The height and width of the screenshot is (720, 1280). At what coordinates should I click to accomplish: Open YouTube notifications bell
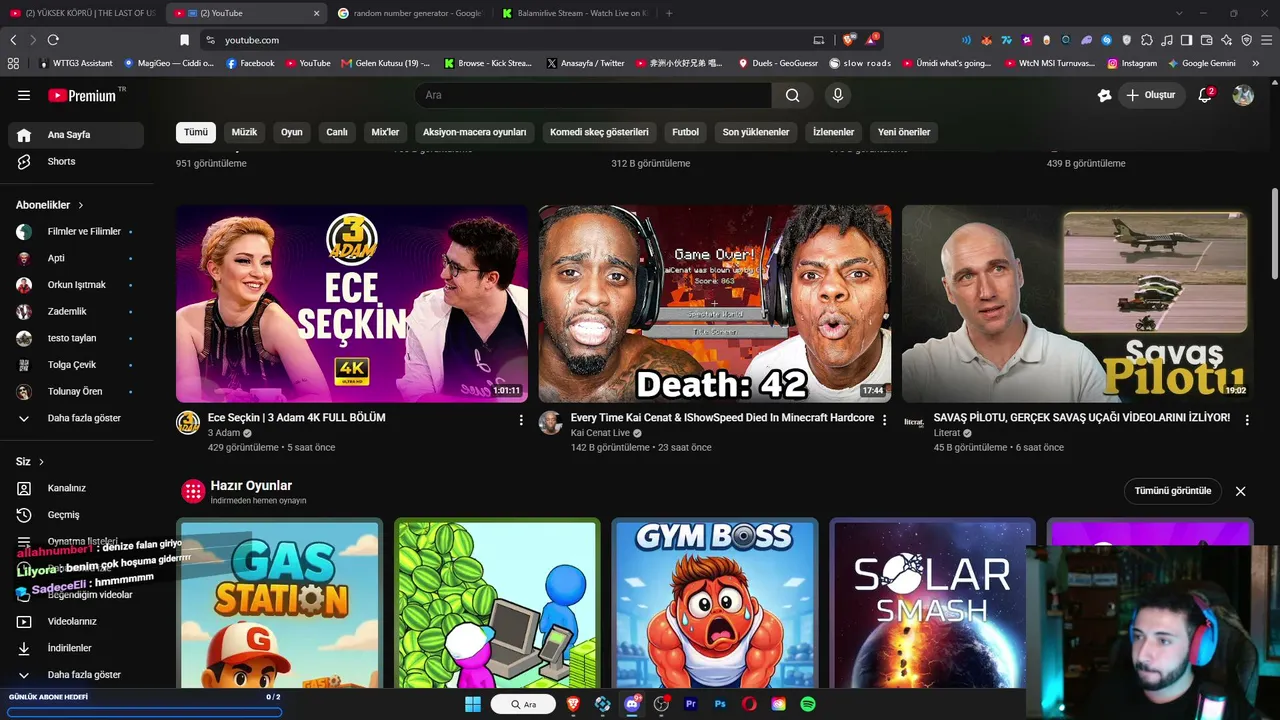tap(1205, 95)
